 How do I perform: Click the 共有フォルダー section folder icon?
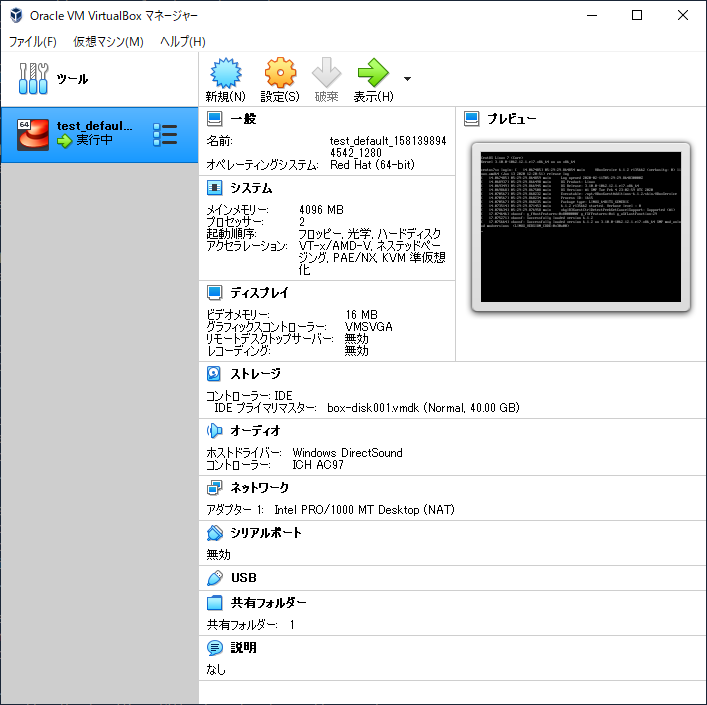[x=215, y=603]
